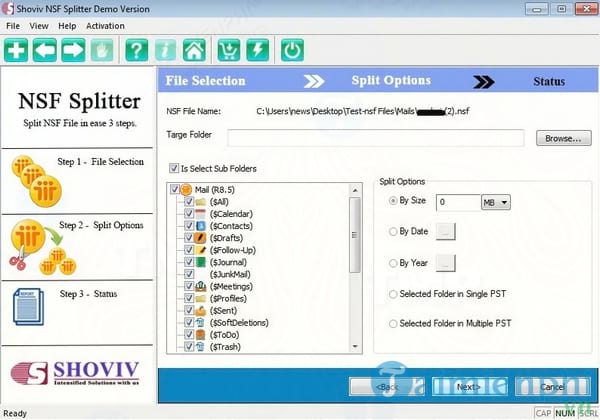Uncheck the ($All) folder checkbox
The image size is (600, 420).
pos(189,202)
